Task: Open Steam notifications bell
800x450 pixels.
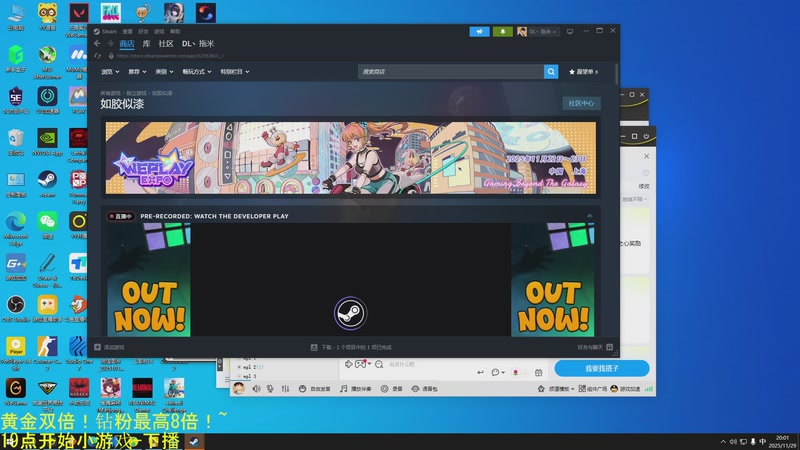Action: point(503,32)
